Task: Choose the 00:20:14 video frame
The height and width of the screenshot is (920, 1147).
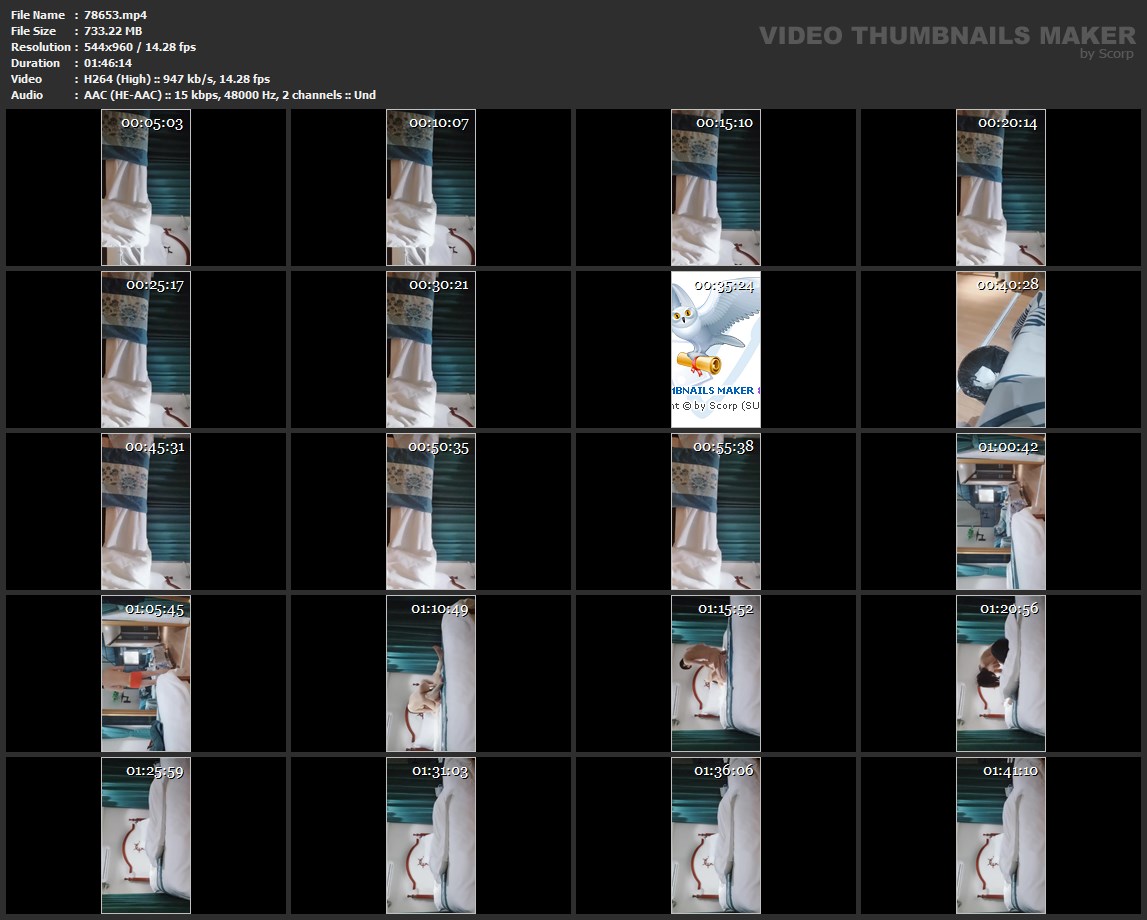Action: pyautogui.click(x=1001, y=188)
